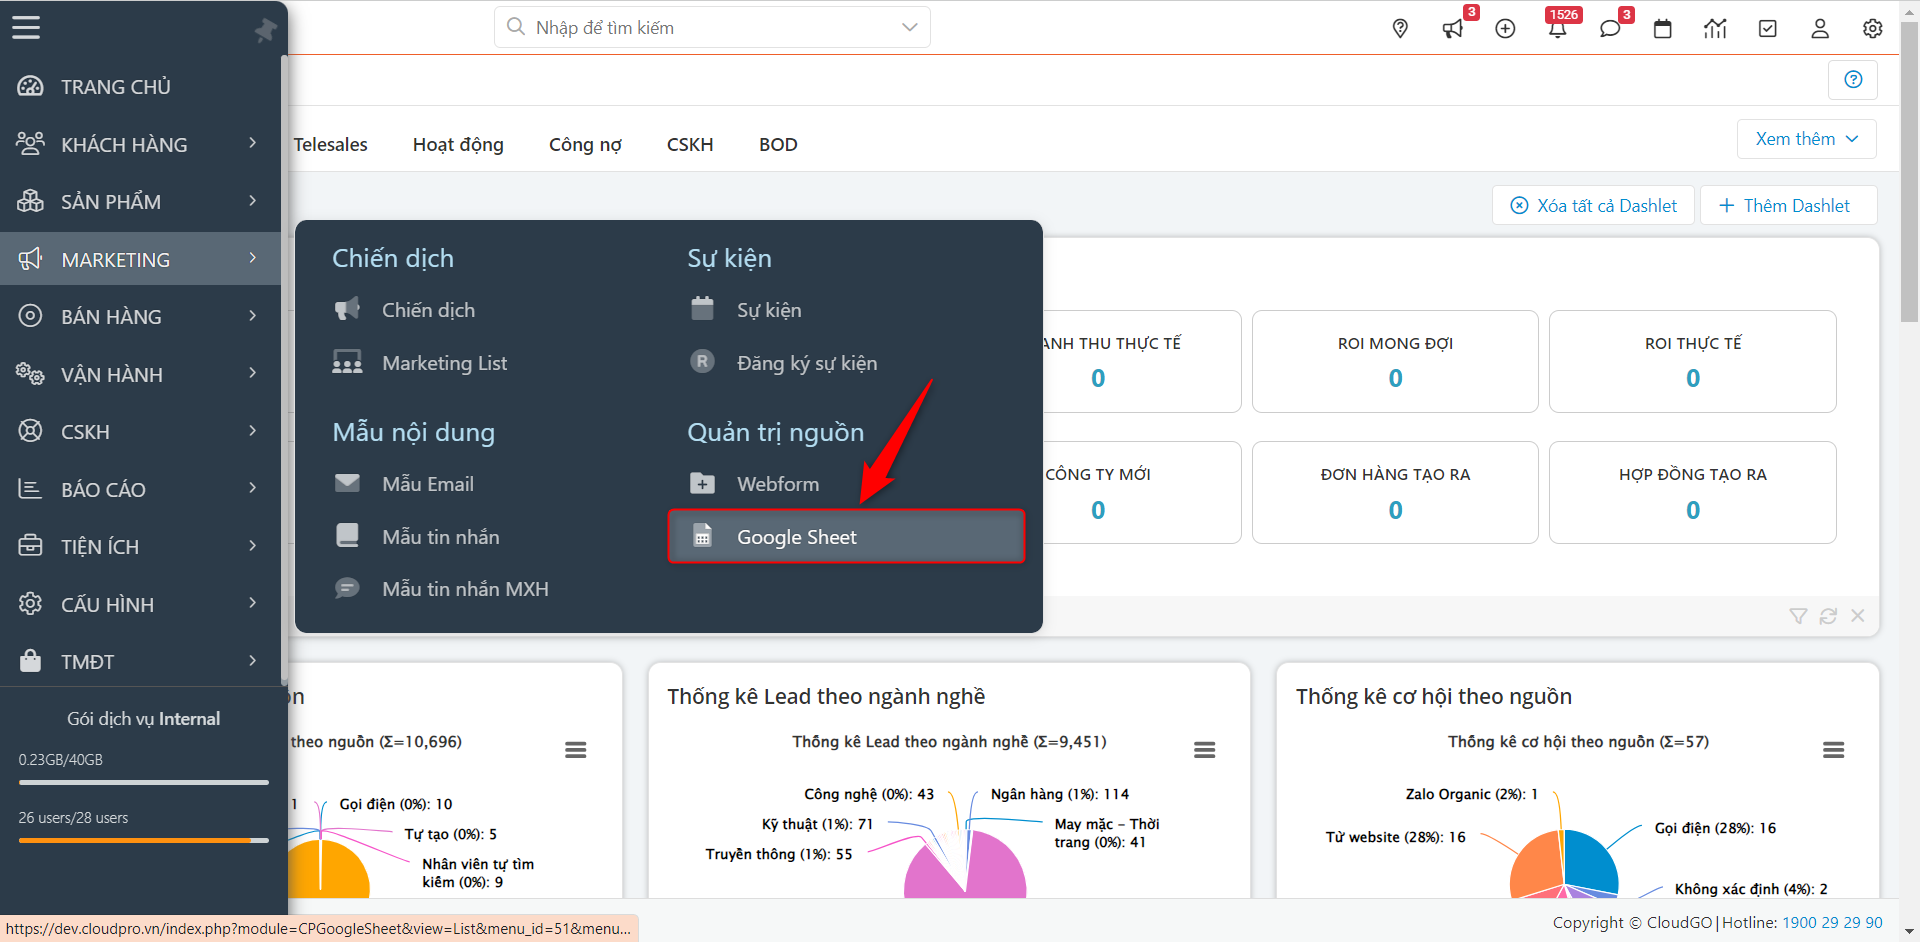The height and width of the screenshot is (942, 1920).
Task: Open the settings gear icon
Action: pyautogui.click(x=1872, y=28)
